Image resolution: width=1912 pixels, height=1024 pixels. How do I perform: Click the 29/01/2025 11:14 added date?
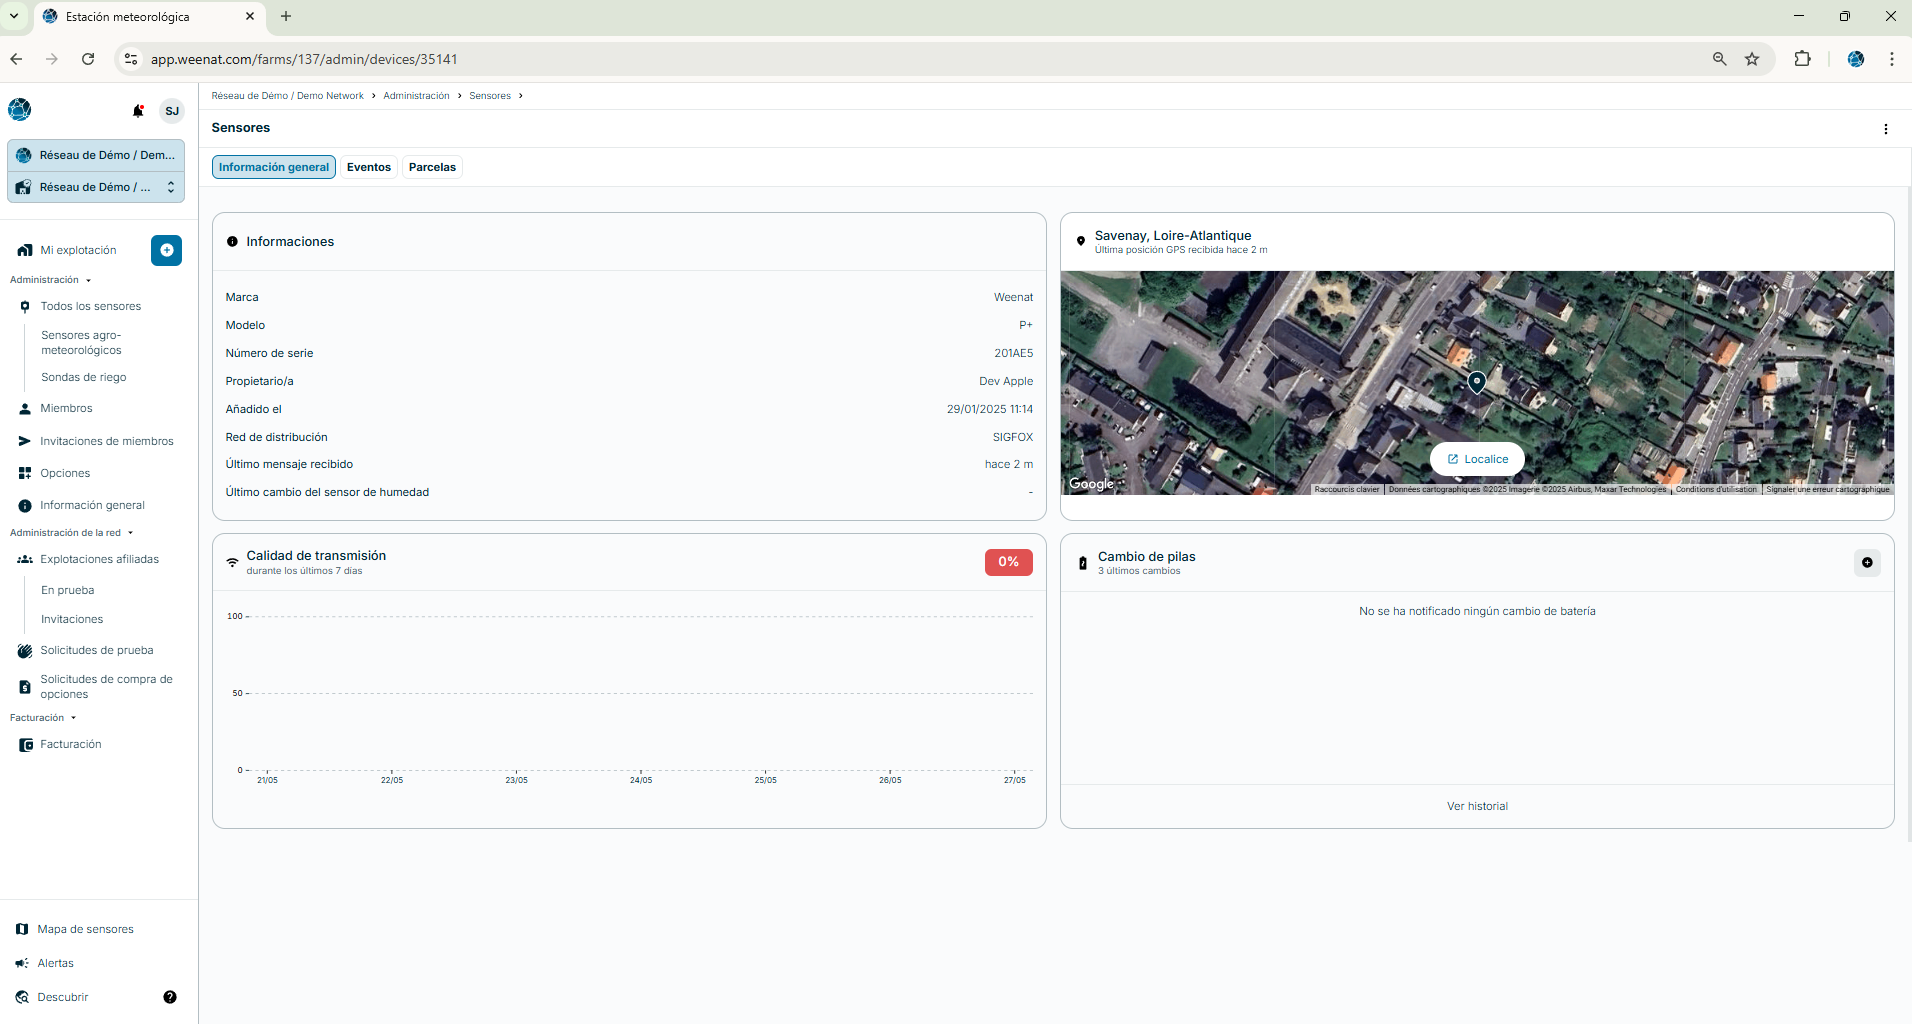pos(989,409)
